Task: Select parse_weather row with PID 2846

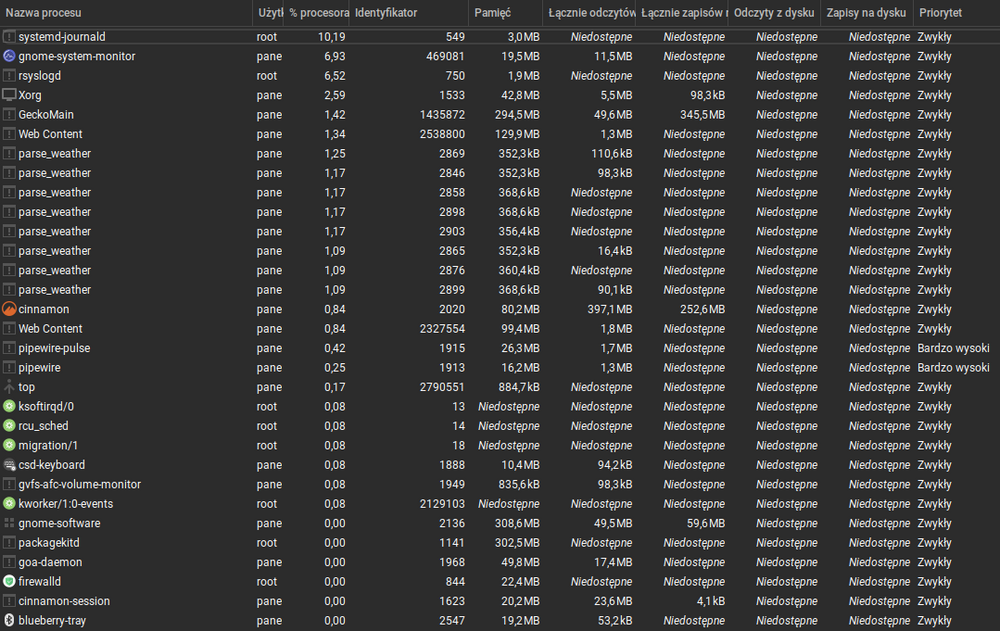Action: [x=500, y=173]
